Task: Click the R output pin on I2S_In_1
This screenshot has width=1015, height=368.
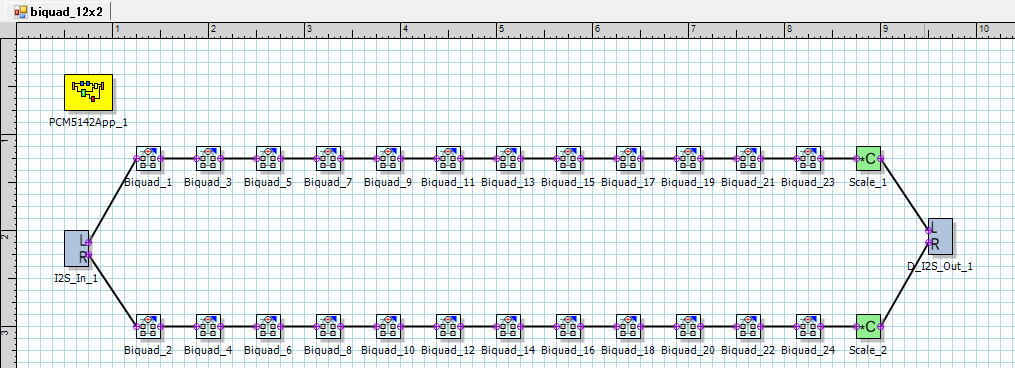Action: (x=89, y=255)
